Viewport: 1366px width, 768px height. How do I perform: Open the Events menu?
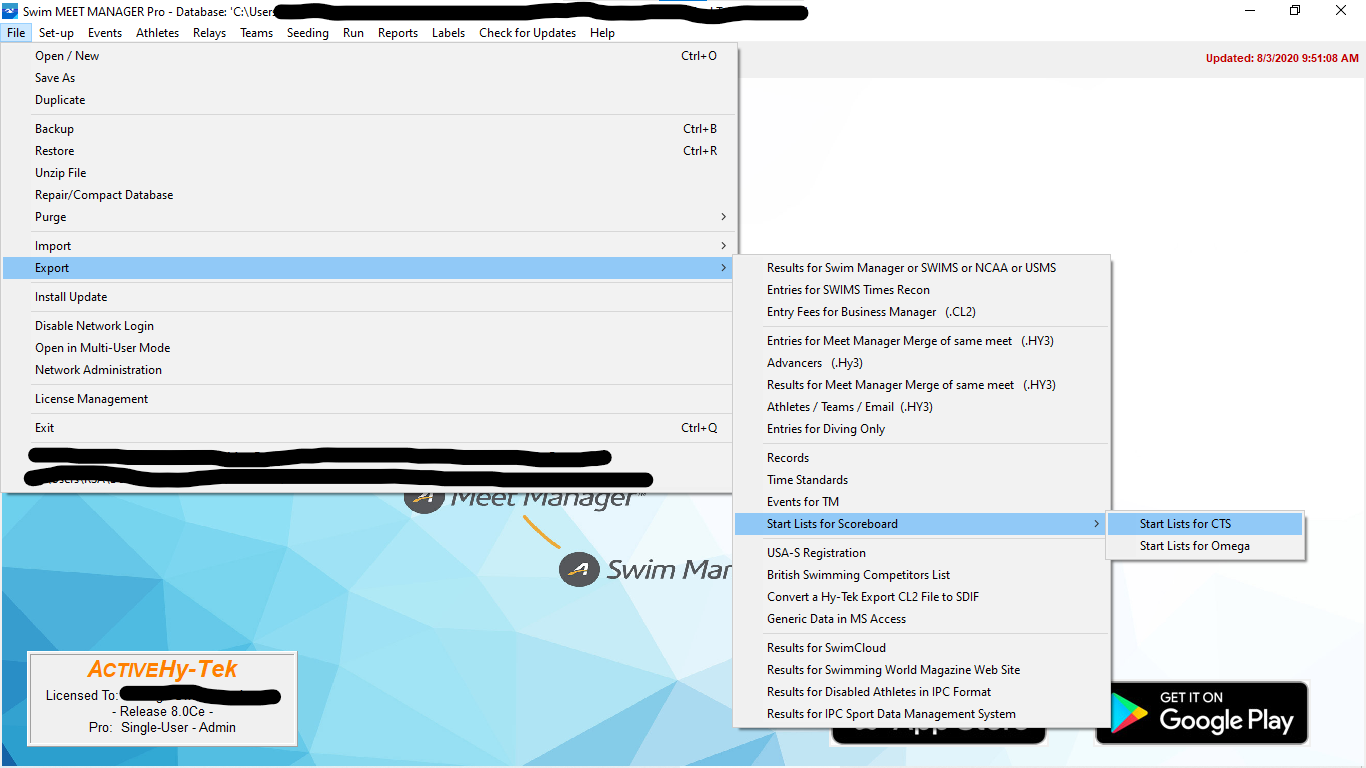[105, 33]
